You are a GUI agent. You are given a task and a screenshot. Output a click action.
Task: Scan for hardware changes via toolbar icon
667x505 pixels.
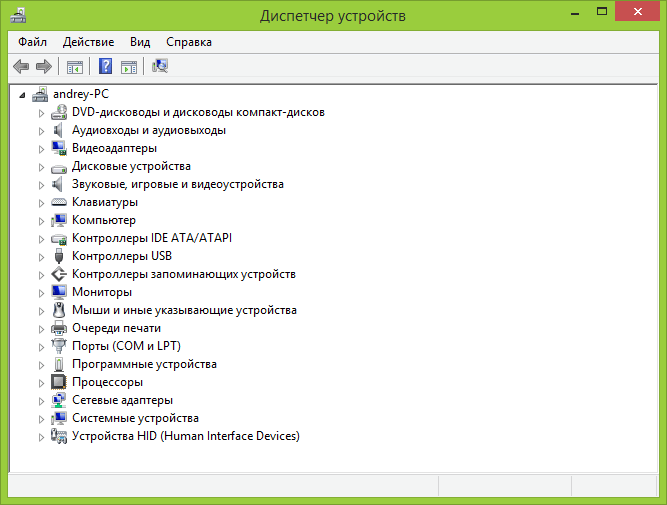[160, 67]
